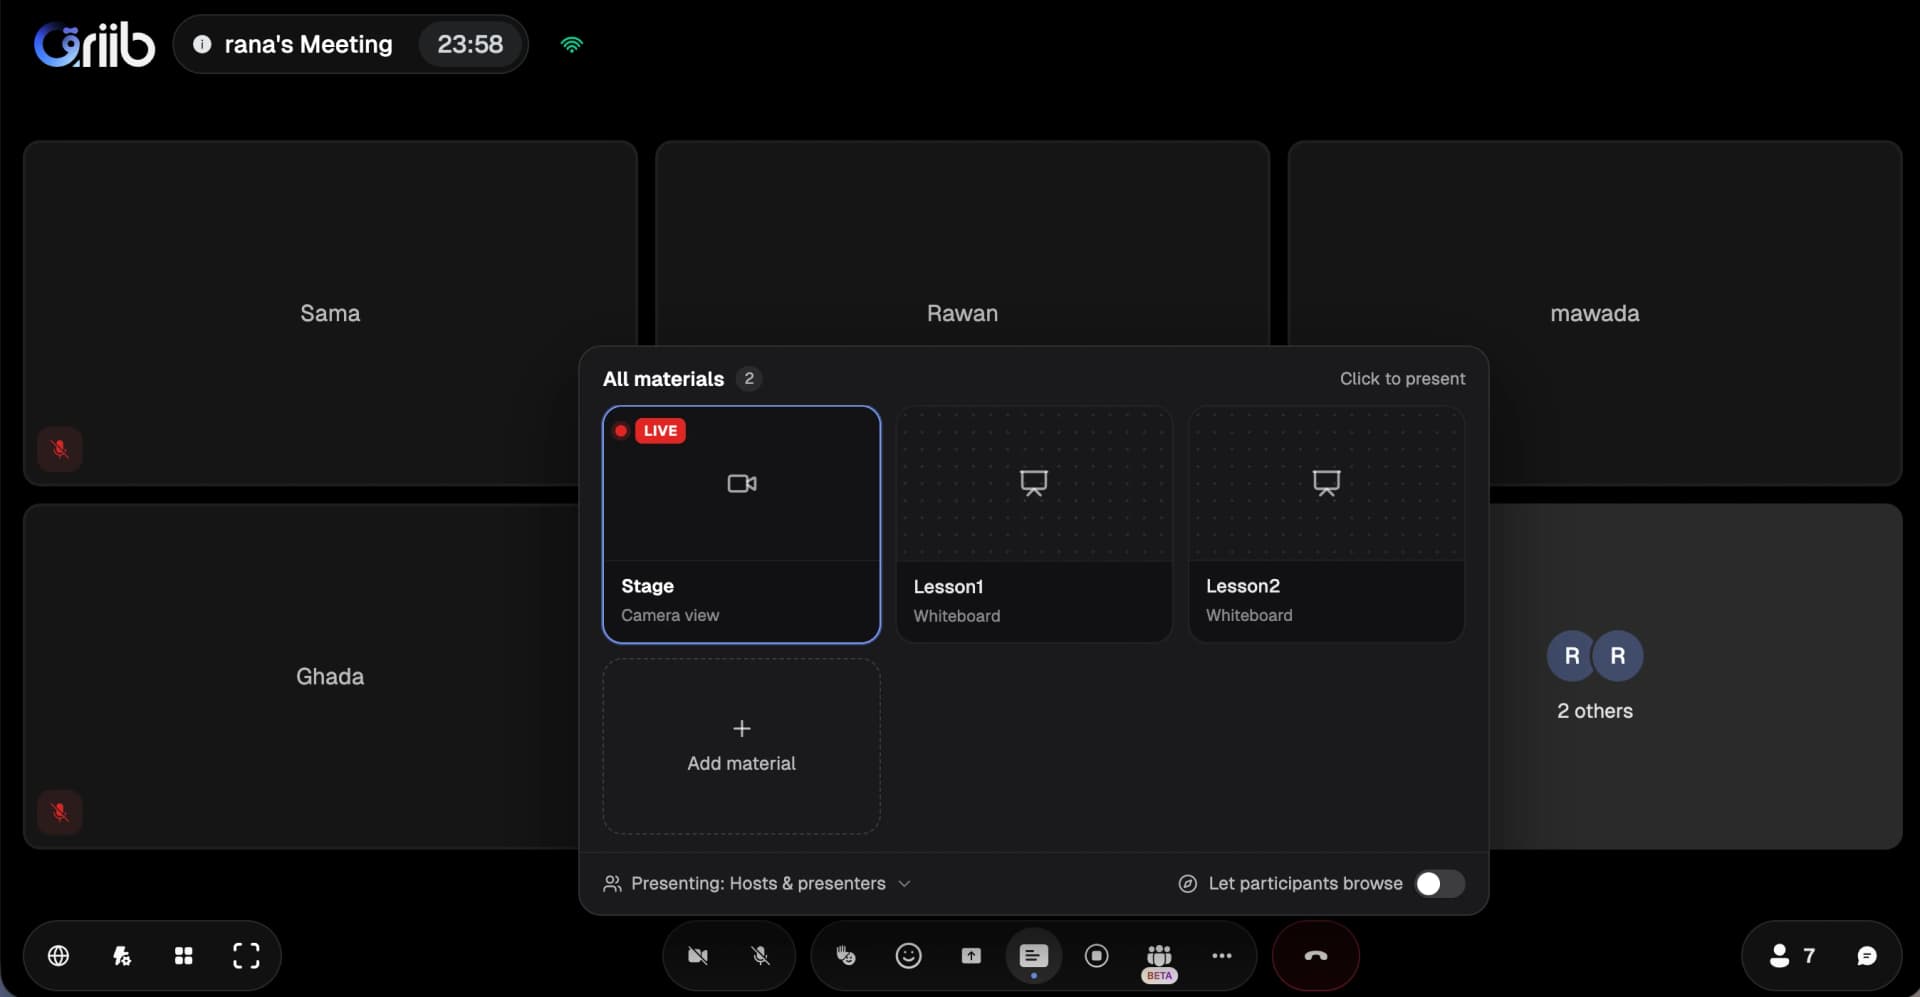Toggle the materials panel icon

pos(1034,956)
